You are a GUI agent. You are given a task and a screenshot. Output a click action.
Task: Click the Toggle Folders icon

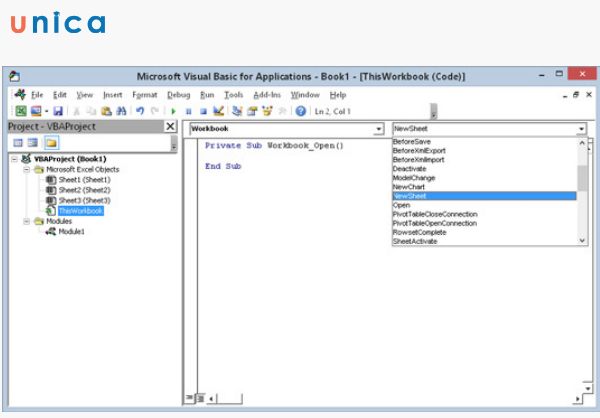[51, 143]
